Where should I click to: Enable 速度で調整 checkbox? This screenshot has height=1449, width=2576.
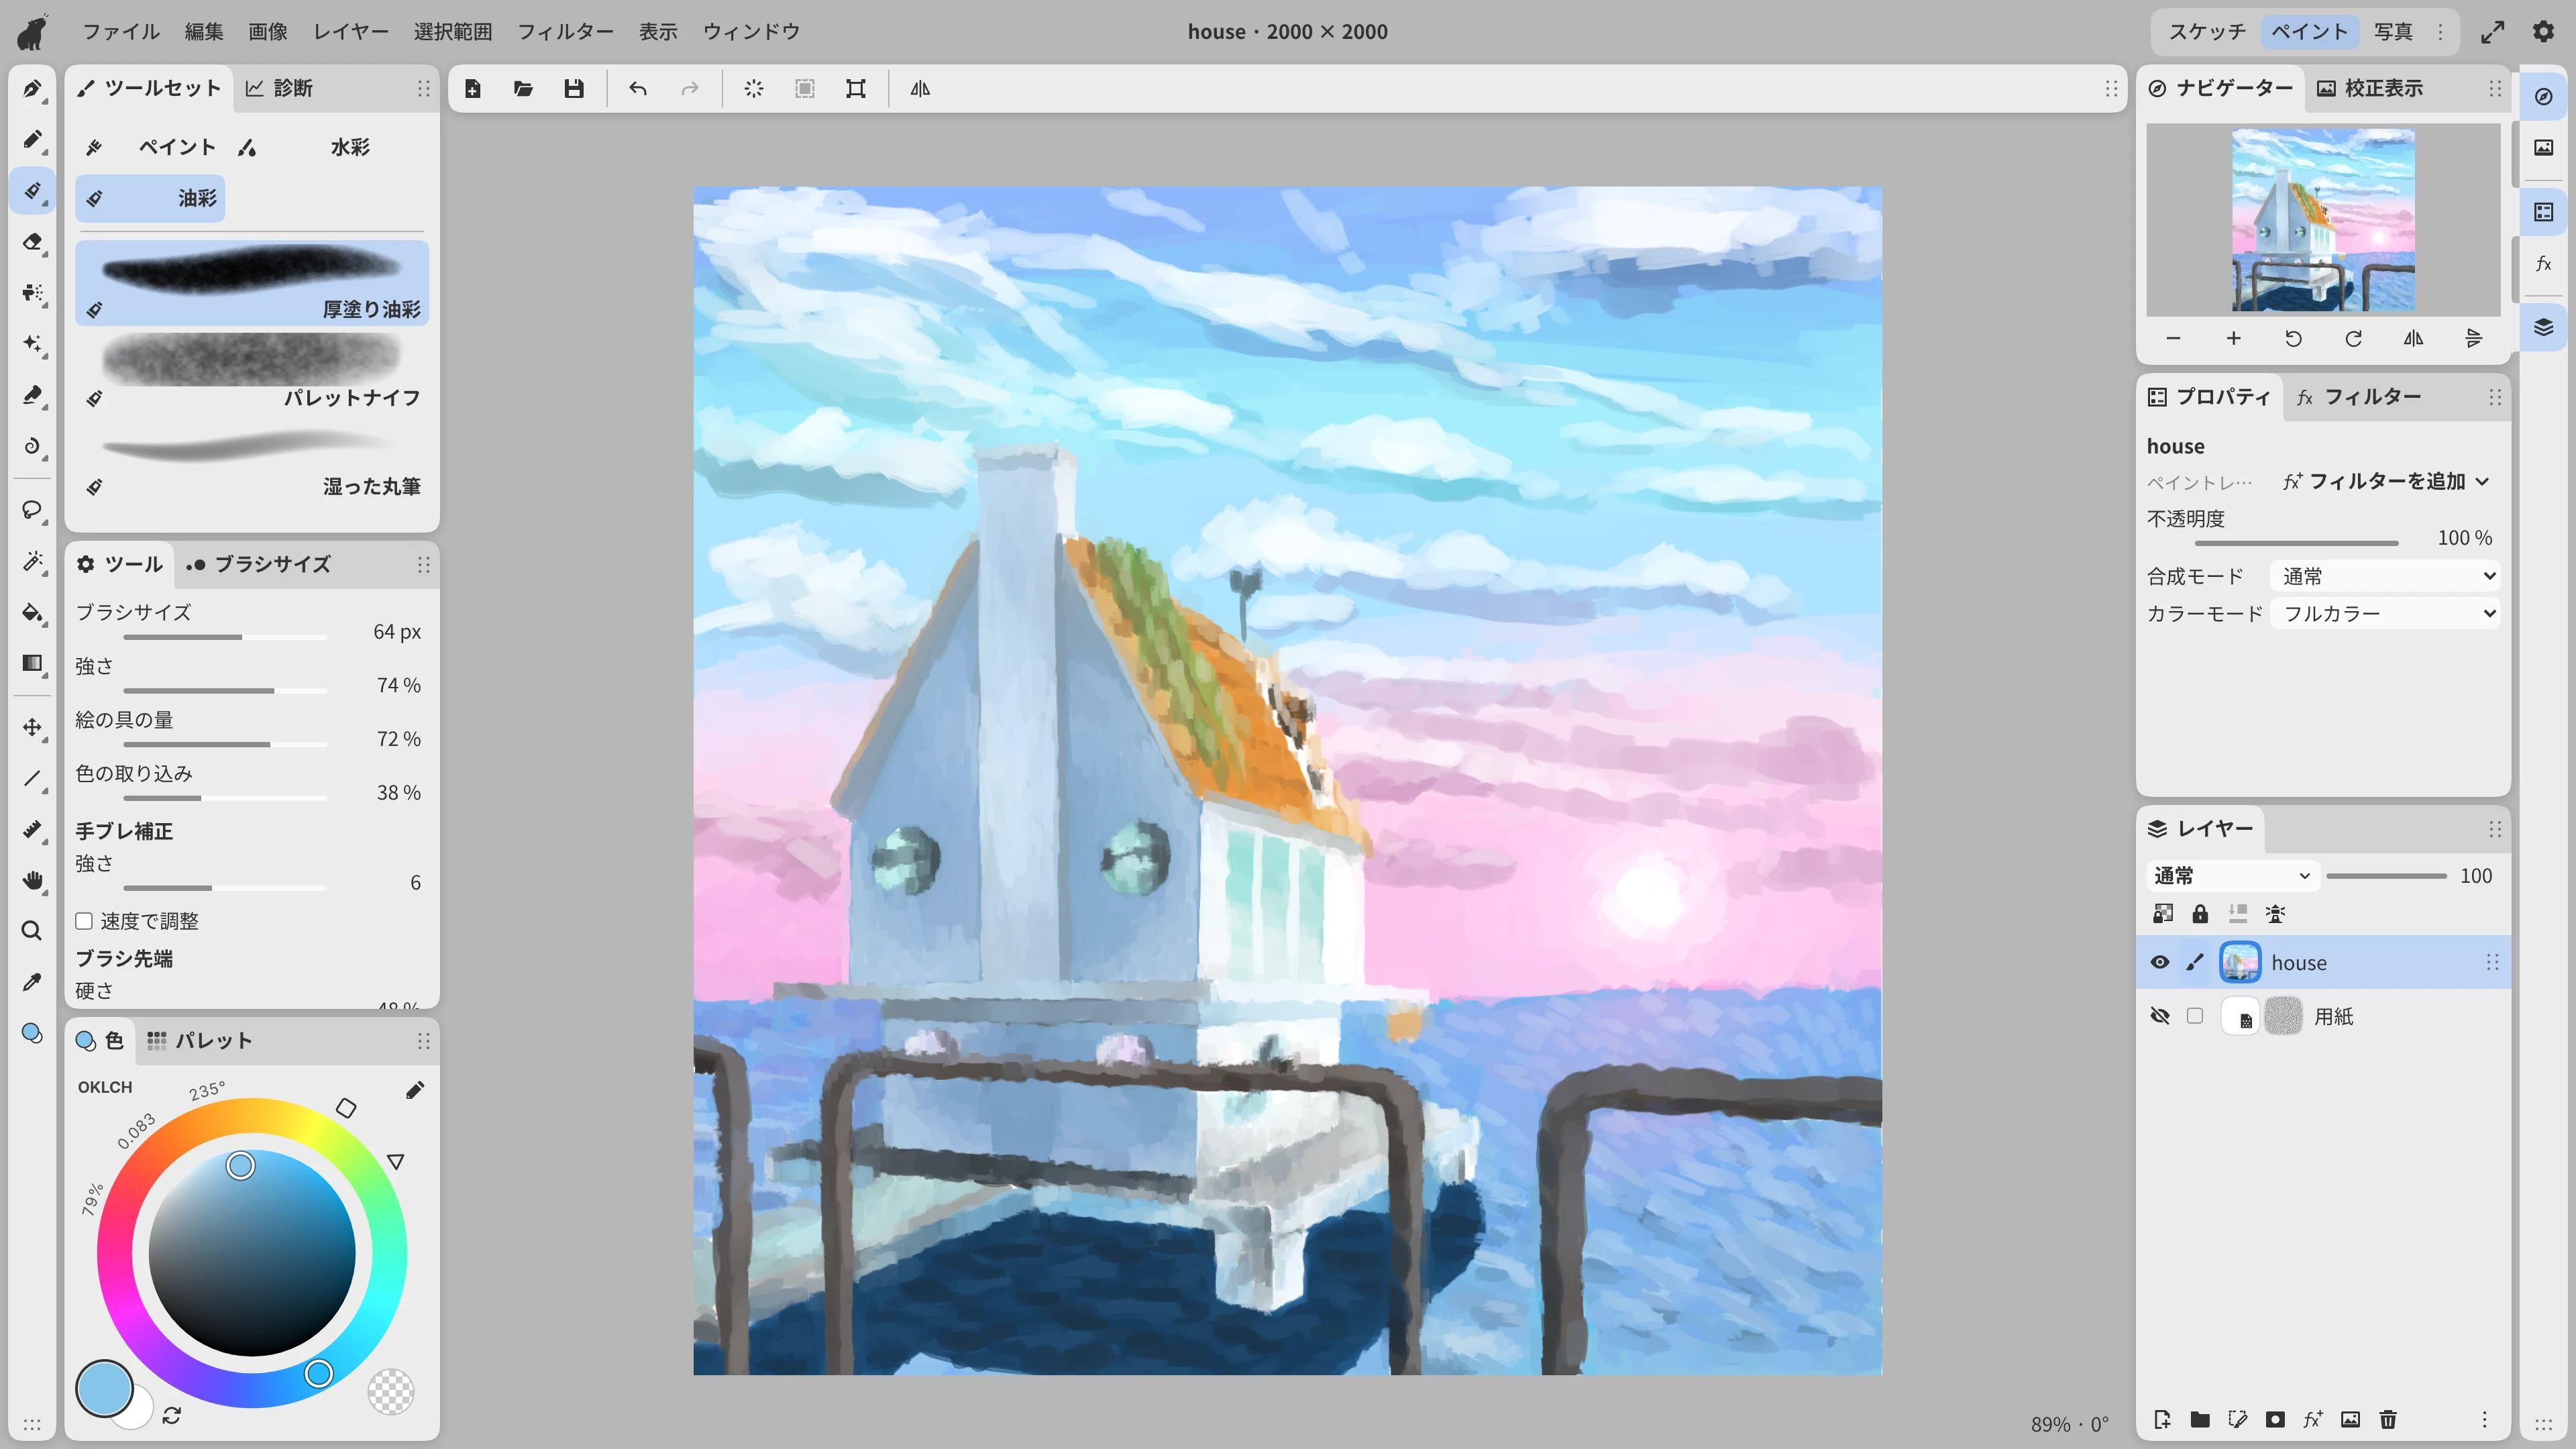[x=84, y=921]
